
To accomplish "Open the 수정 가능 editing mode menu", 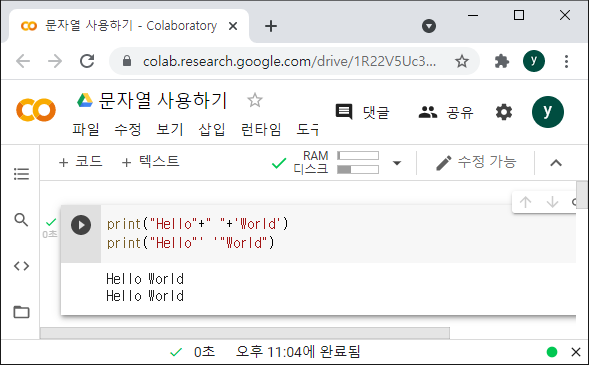I will pos(476,162).
